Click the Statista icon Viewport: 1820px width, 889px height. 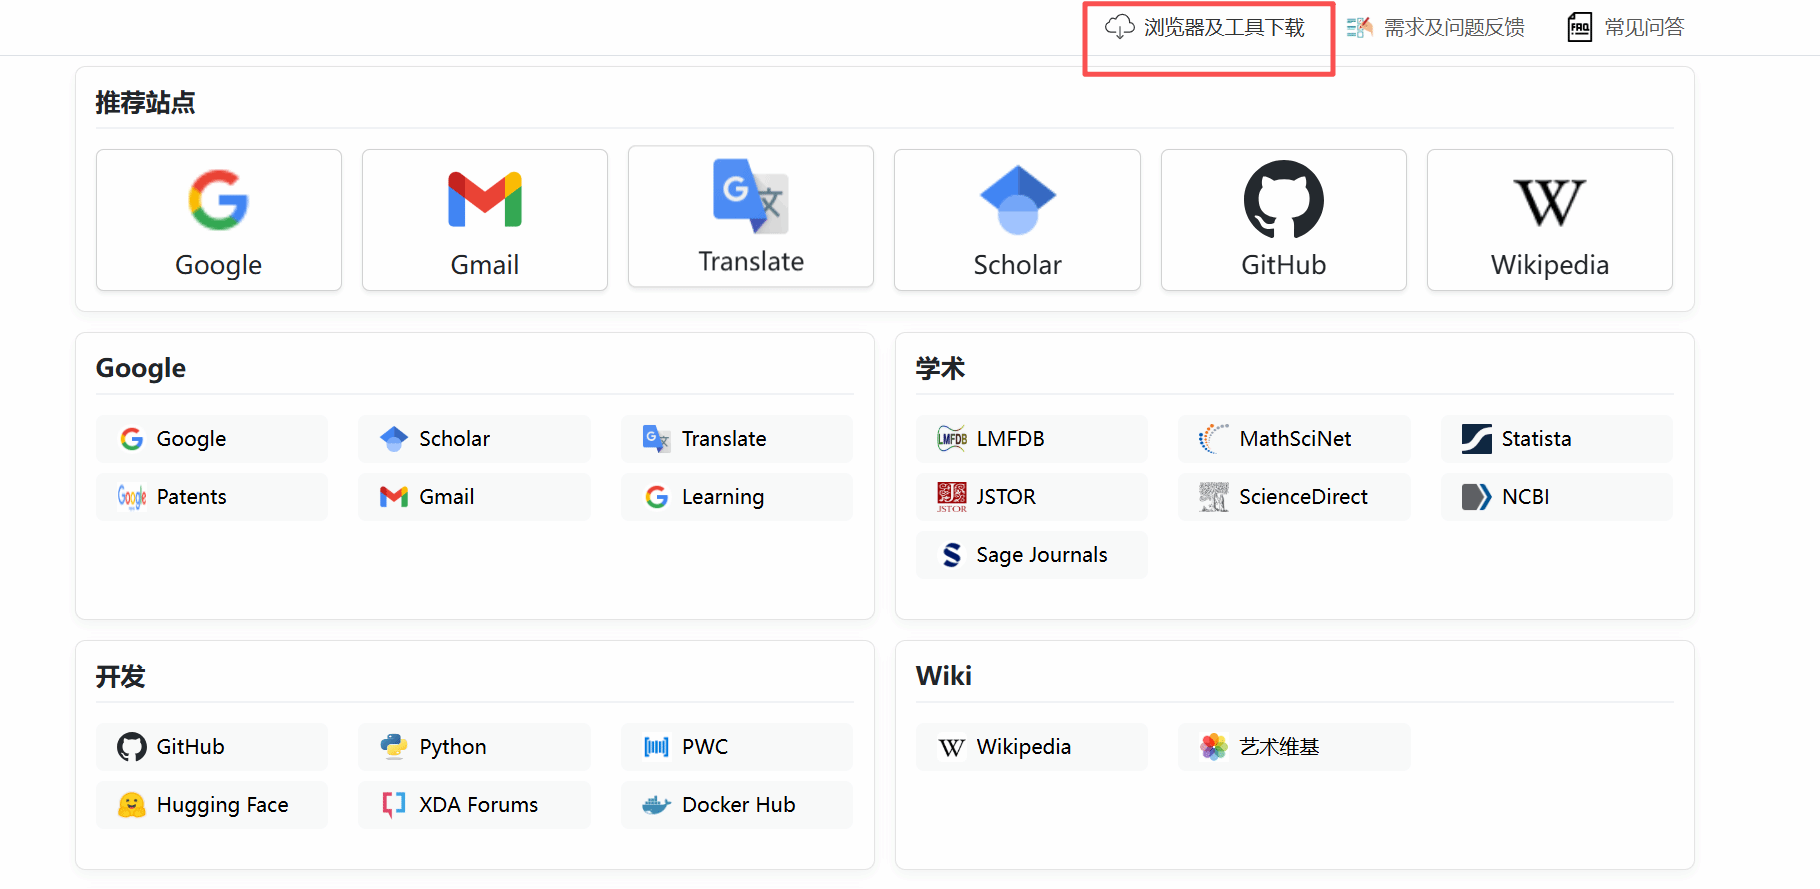tap(1477, 439)
